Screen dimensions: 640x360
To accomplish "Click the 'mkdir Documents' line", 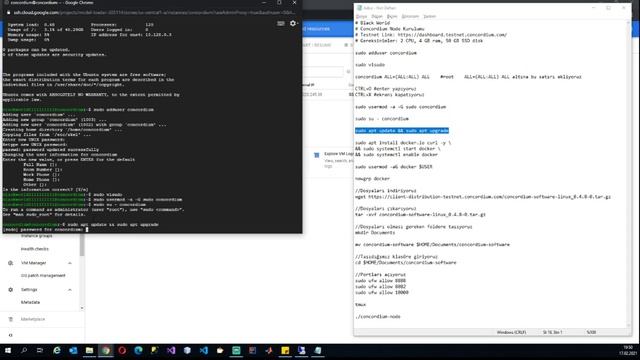I will [x=375, y=233].
